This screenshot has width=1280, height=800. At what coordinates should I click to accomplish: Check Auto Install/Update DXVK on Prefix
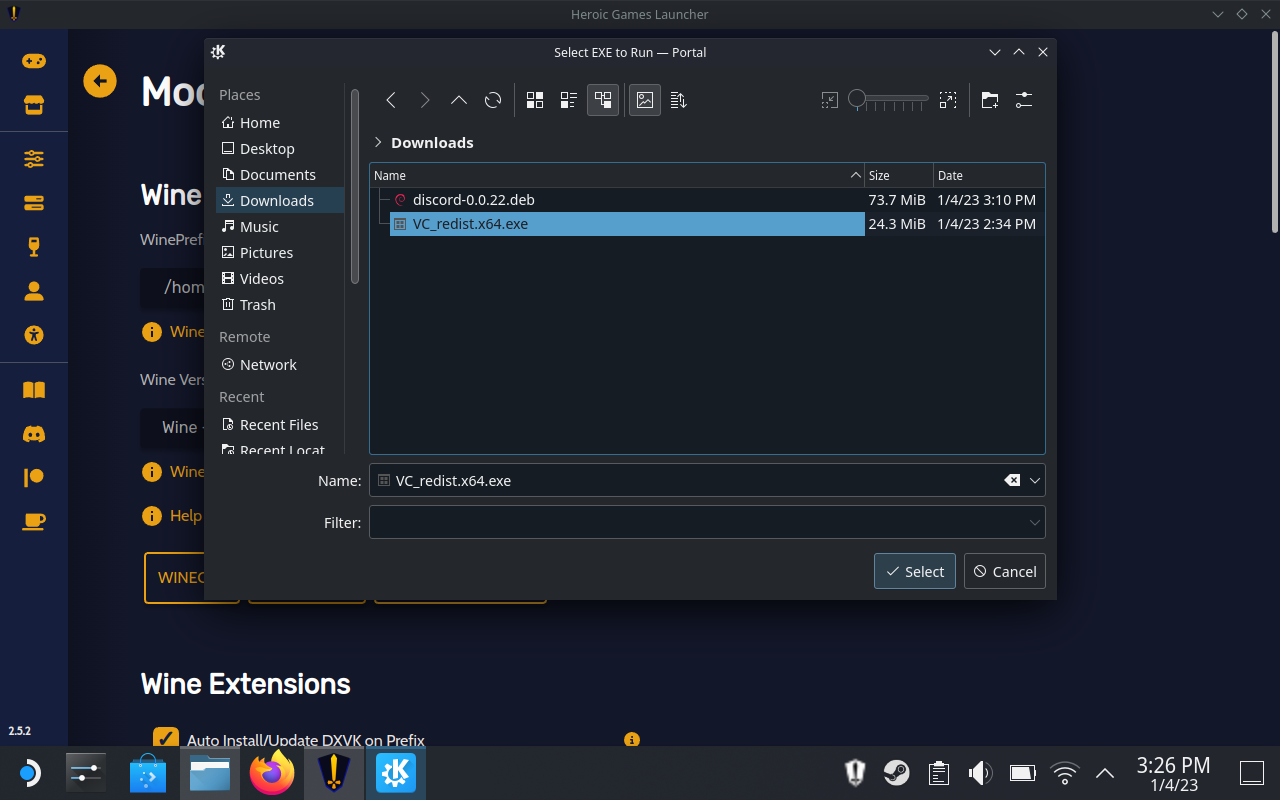tap(166, 738)
